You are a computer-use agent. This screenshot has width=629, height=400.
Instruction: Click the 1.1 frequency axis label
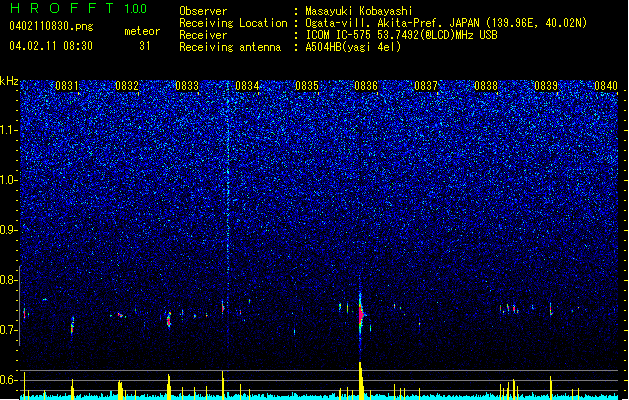point(9,130)
